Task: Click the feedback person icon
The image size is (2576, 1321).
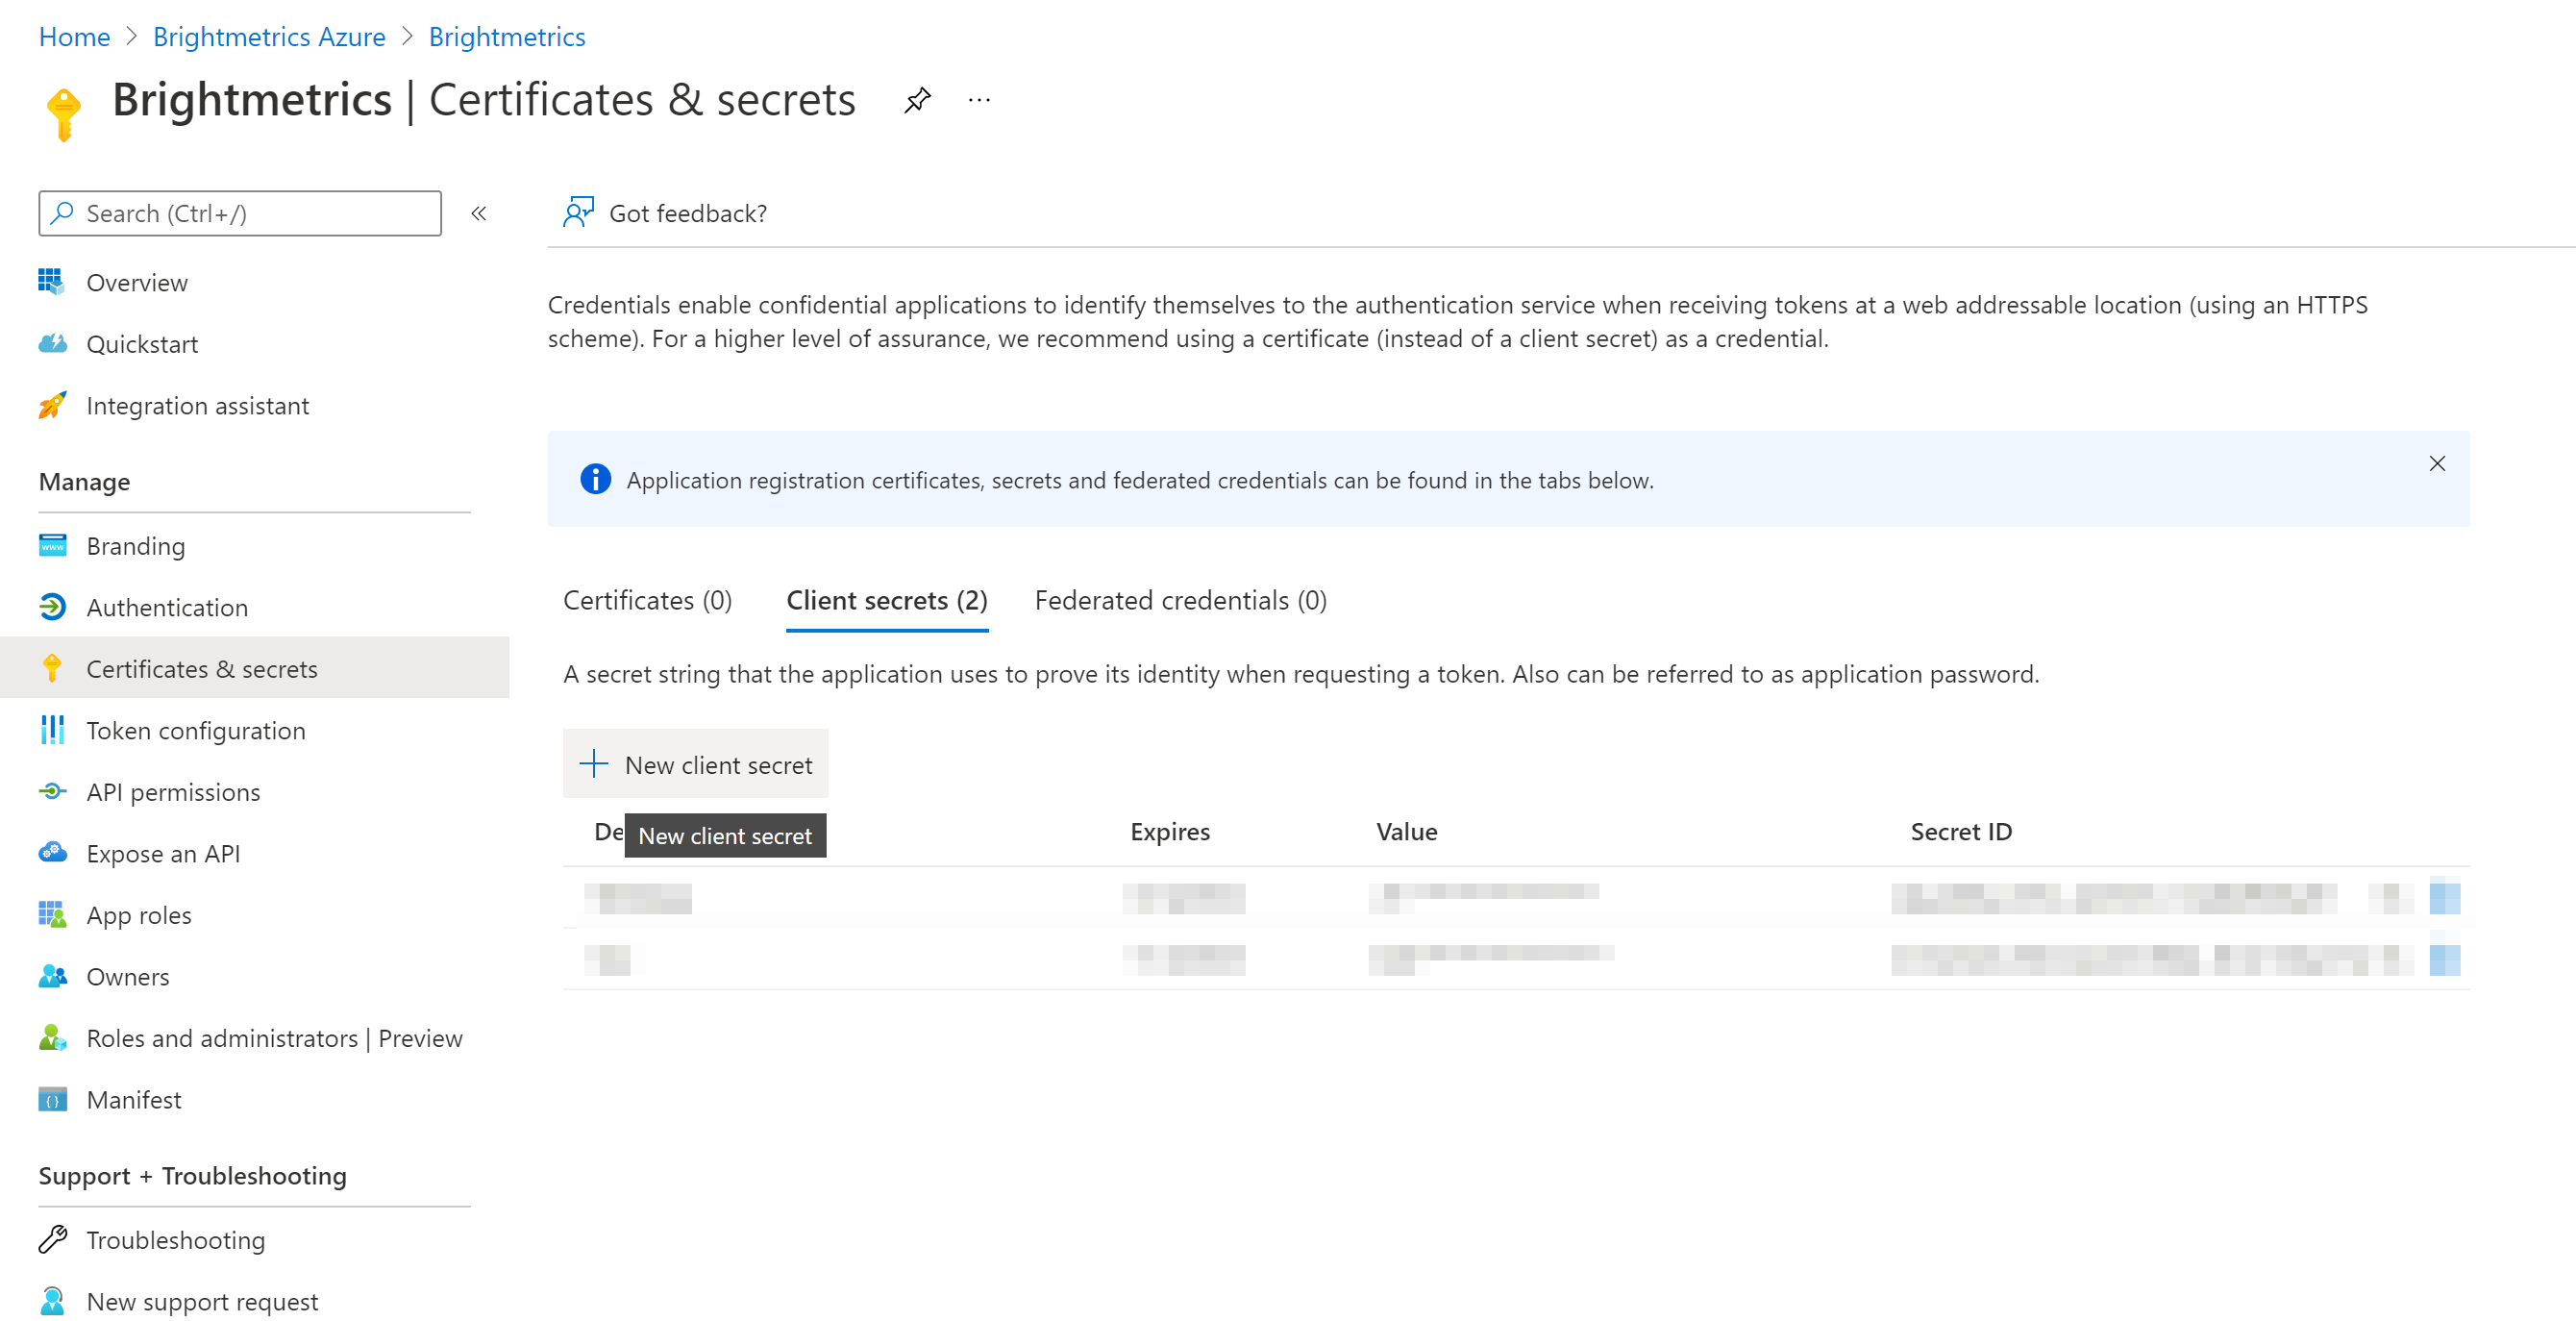Action: [x=578, y=212]
